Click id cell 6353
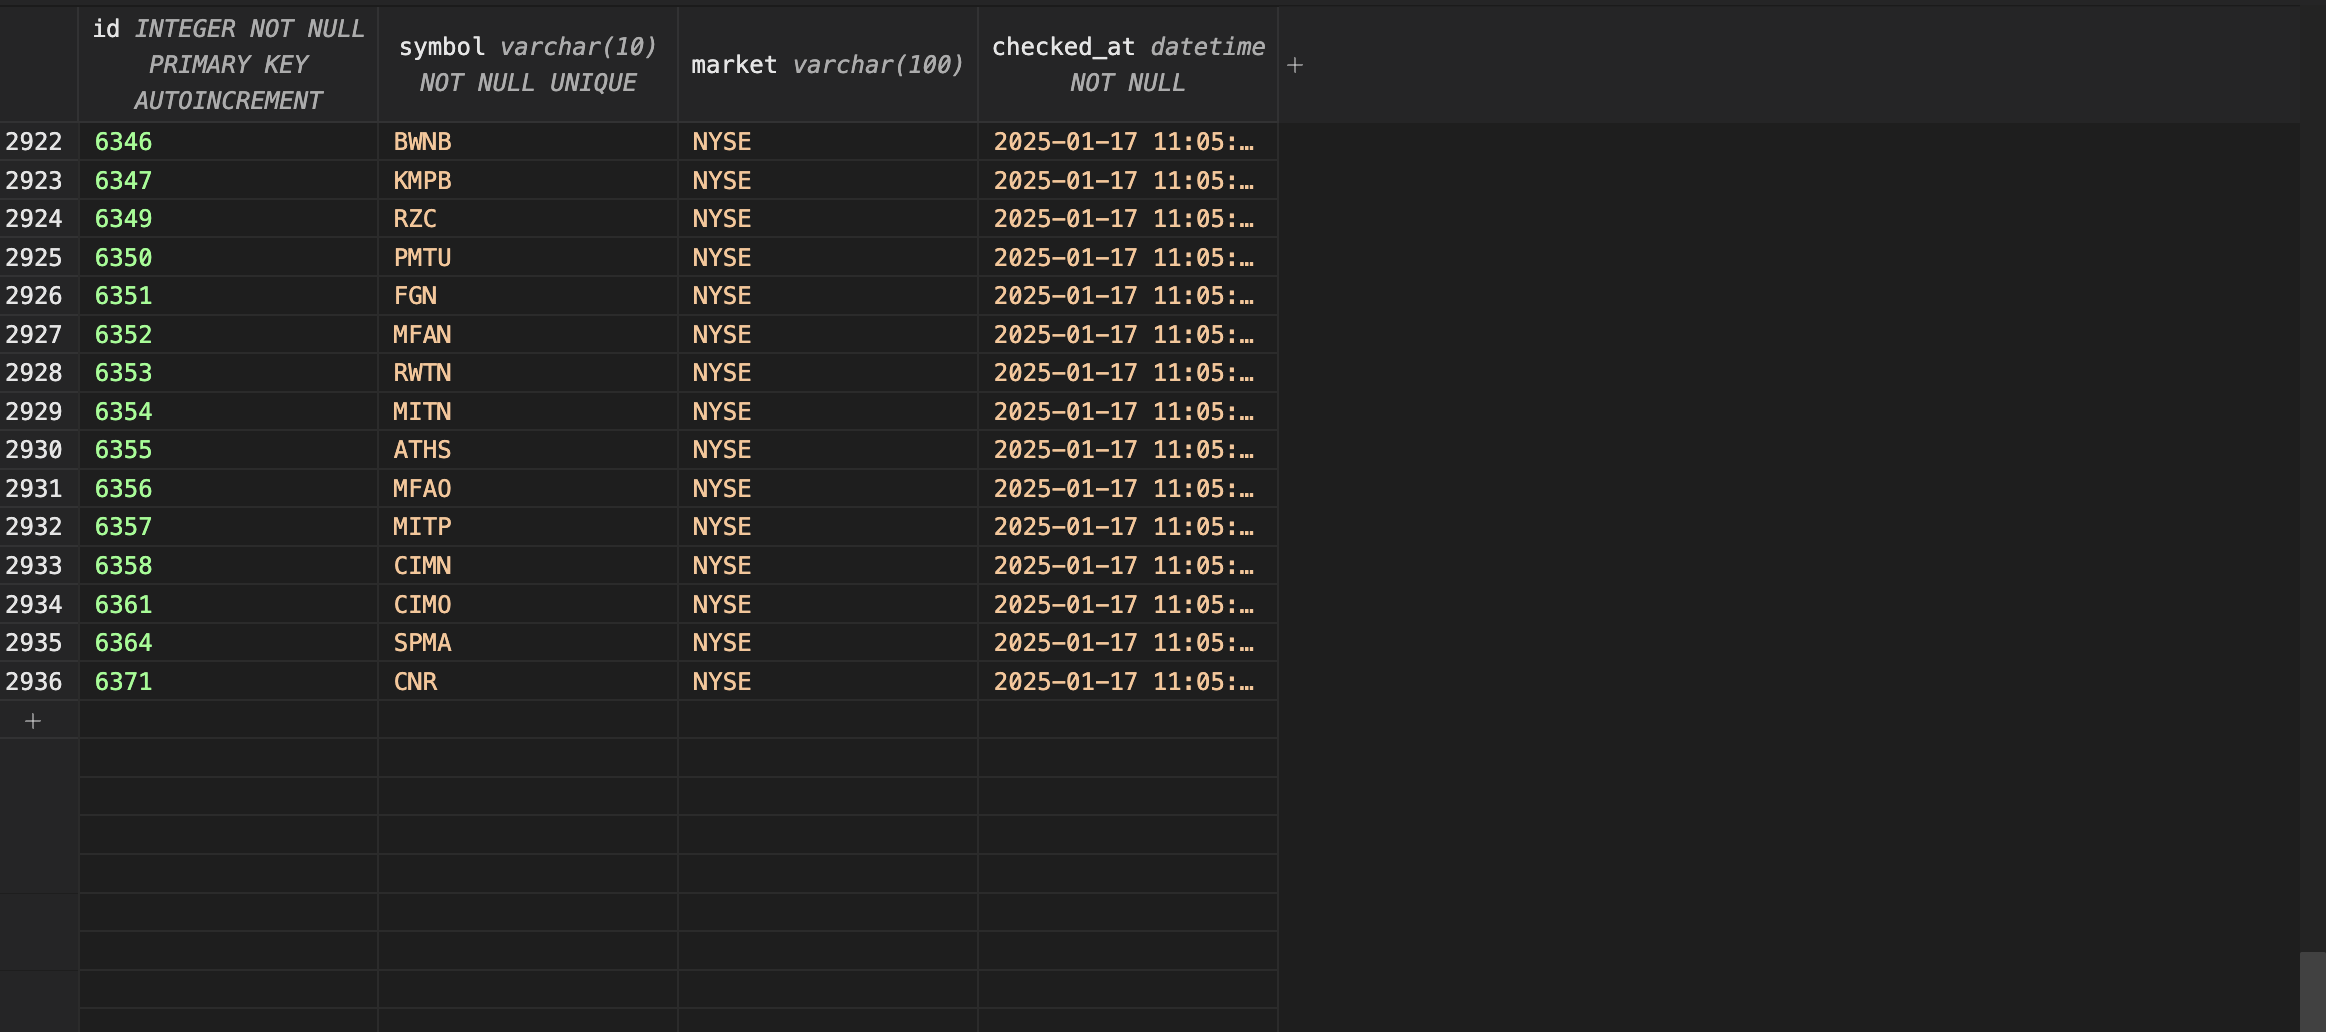Viewport: 2326px width, 1032px height. 228,373
